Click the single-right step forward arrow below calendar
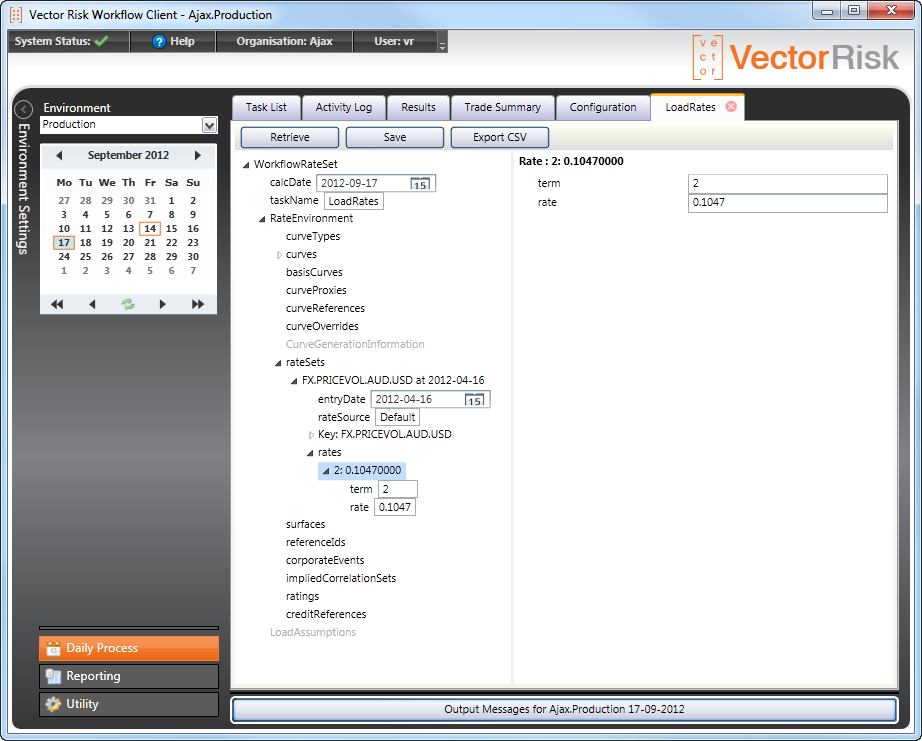This screenshot has width=922, height=741. (162, 304)
